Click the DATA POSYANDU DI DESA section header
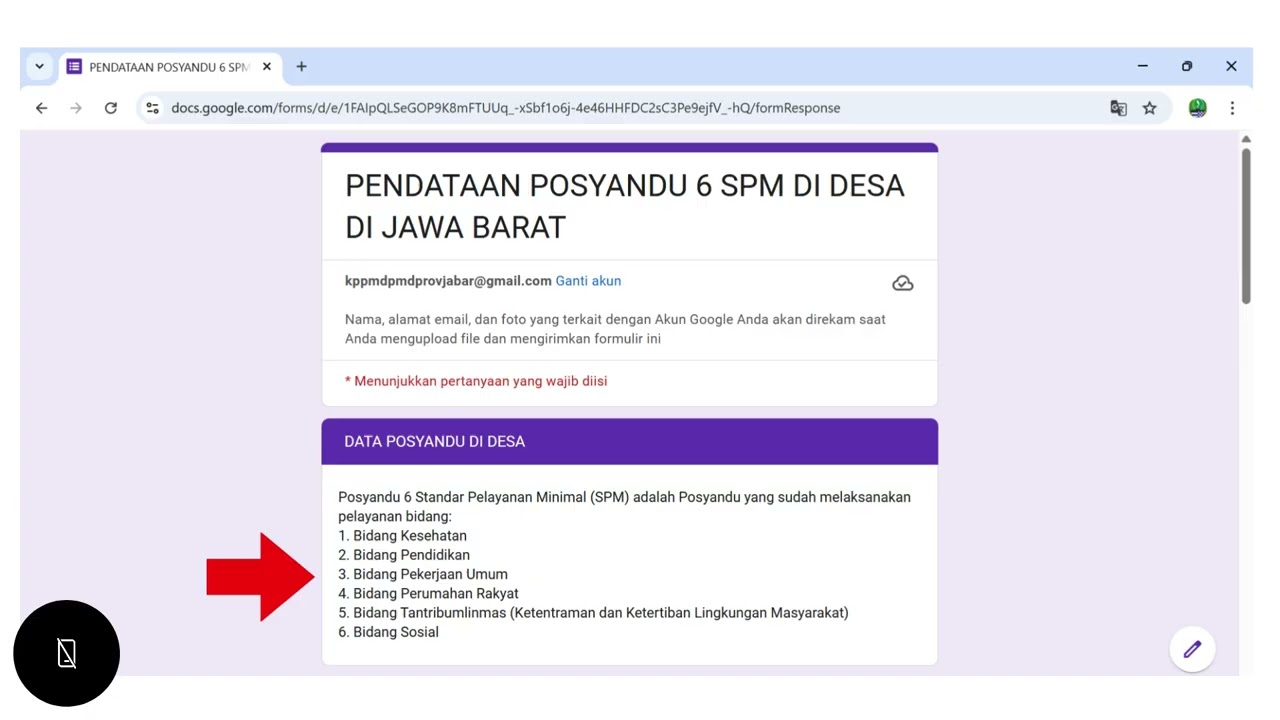 click(x=630, y=441)
